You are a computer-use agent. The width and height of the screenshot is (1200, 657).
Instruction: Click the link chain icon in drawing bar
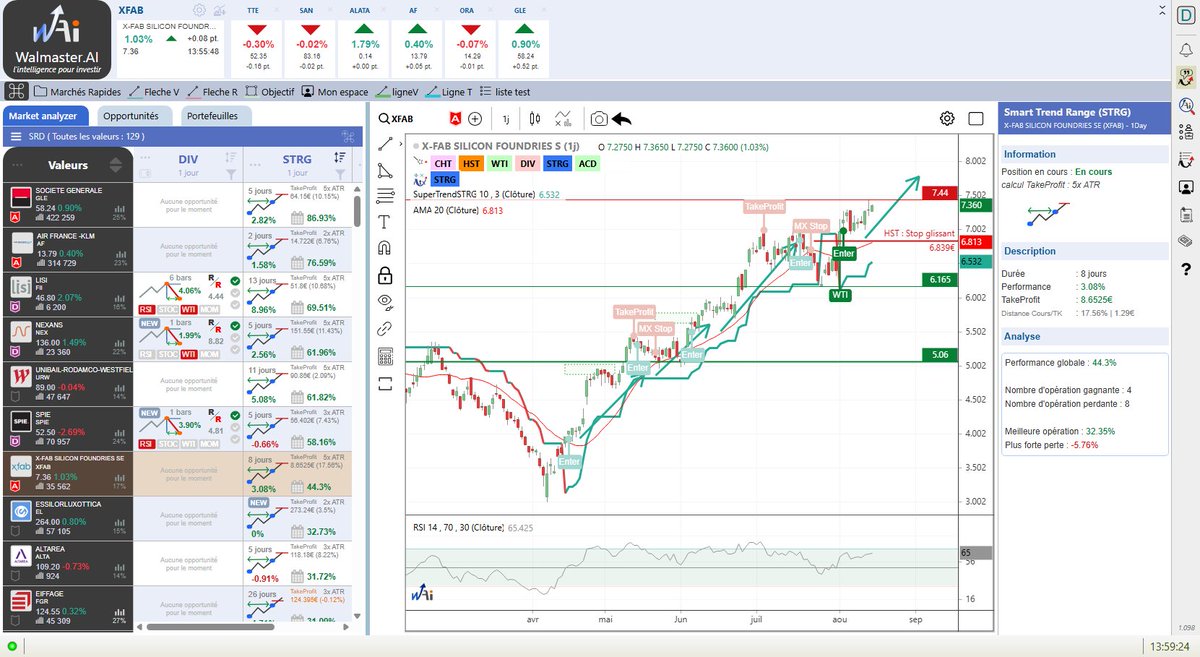point(386,327)
